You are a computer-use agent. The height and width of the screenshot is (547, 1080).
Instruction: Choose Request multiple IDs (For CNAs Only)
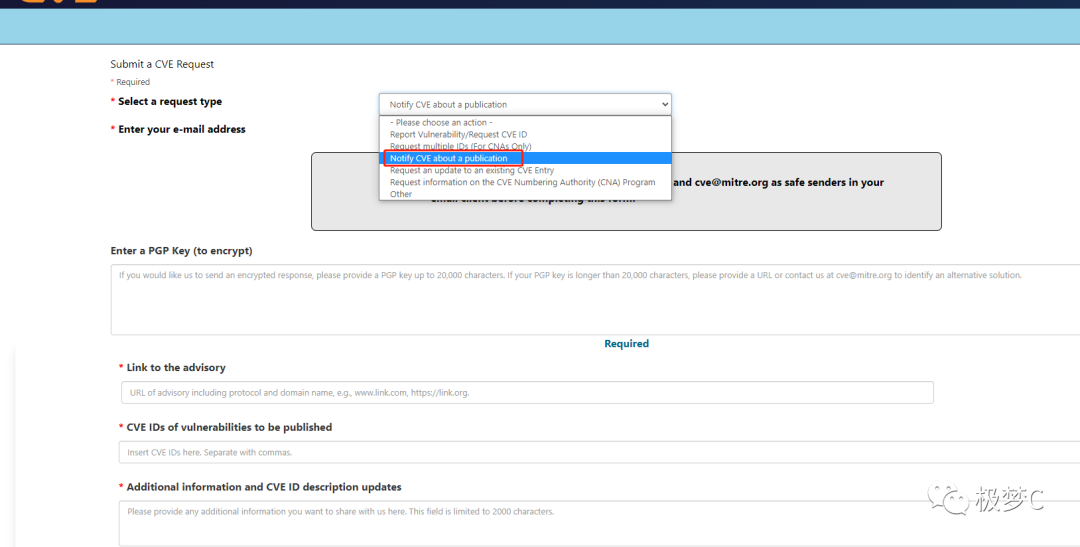[x=525, y=146]
